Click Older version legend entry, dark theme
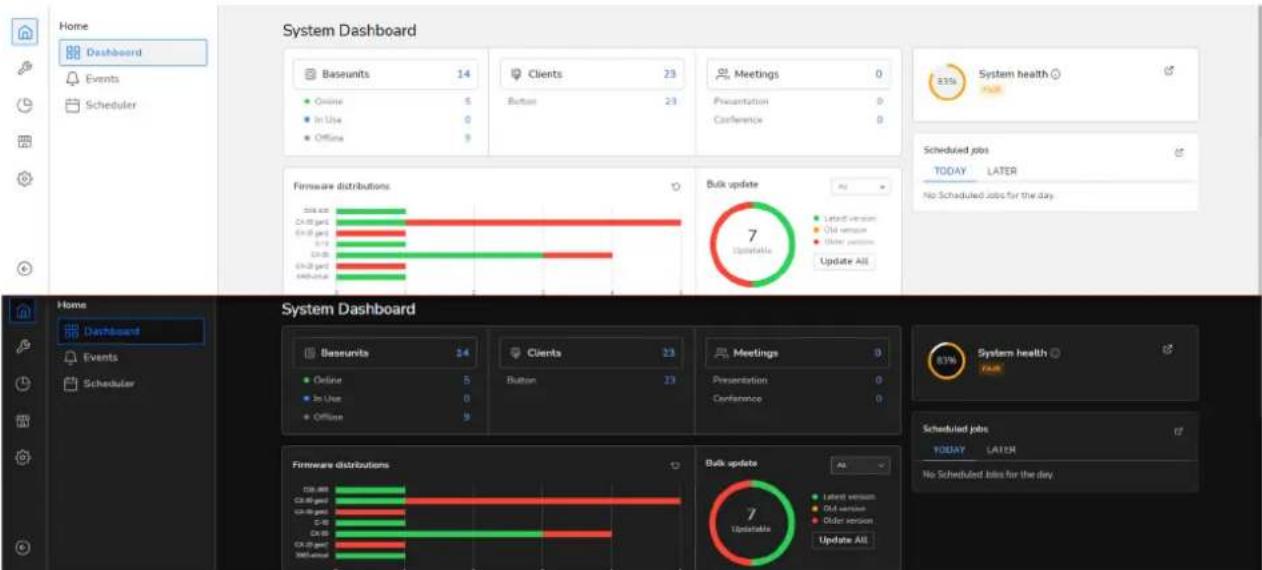 [843, 520]
